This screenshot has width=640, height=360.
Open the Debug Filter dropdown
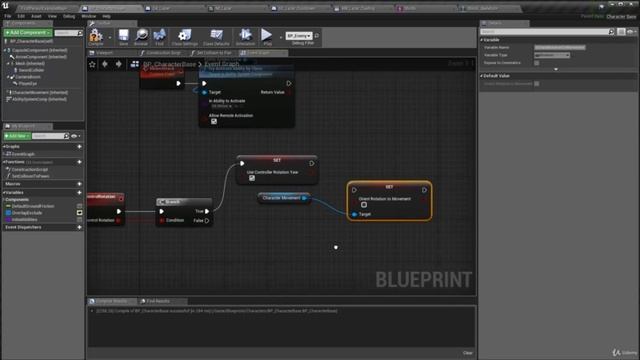pos(299,36)
